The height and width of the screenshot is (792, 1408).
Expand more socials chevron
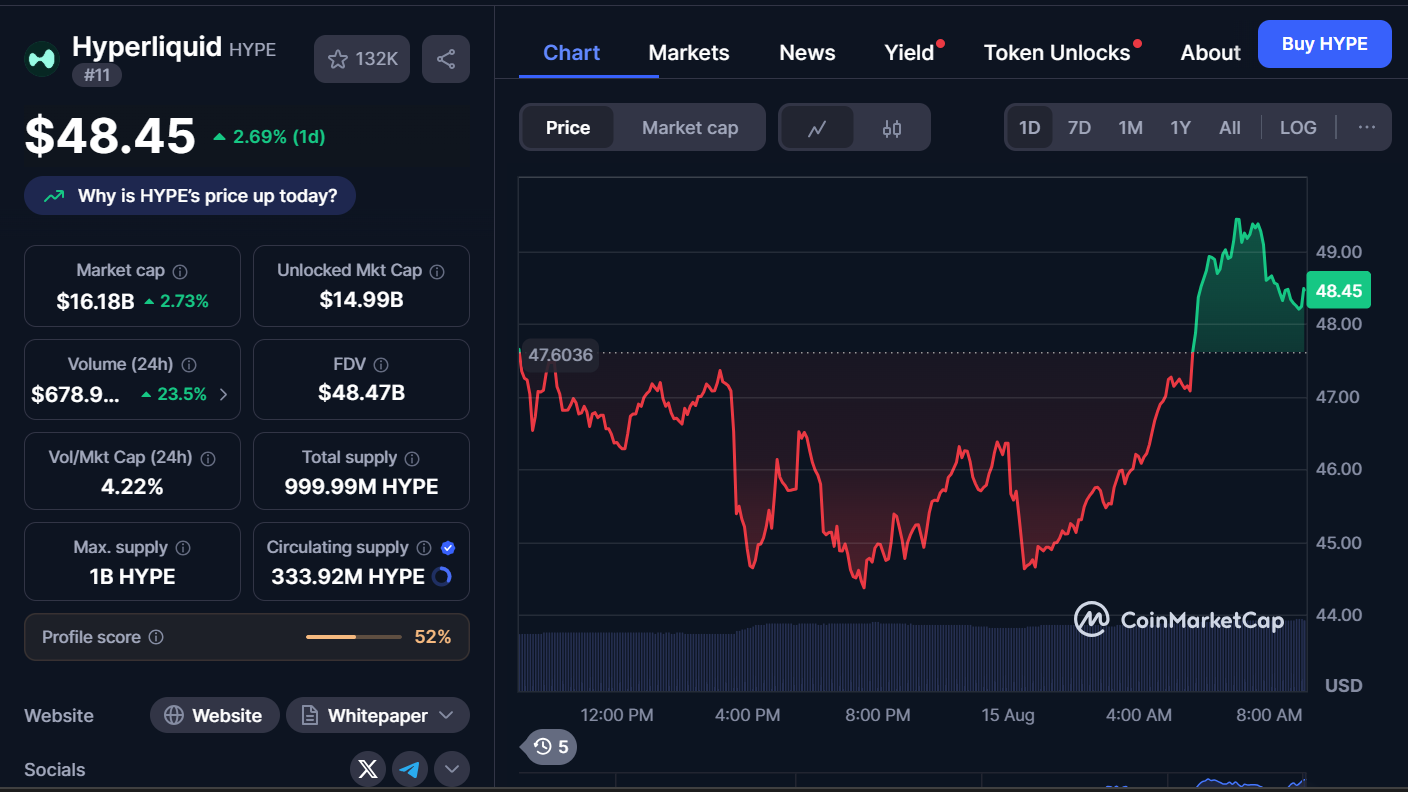coord(452,769)
